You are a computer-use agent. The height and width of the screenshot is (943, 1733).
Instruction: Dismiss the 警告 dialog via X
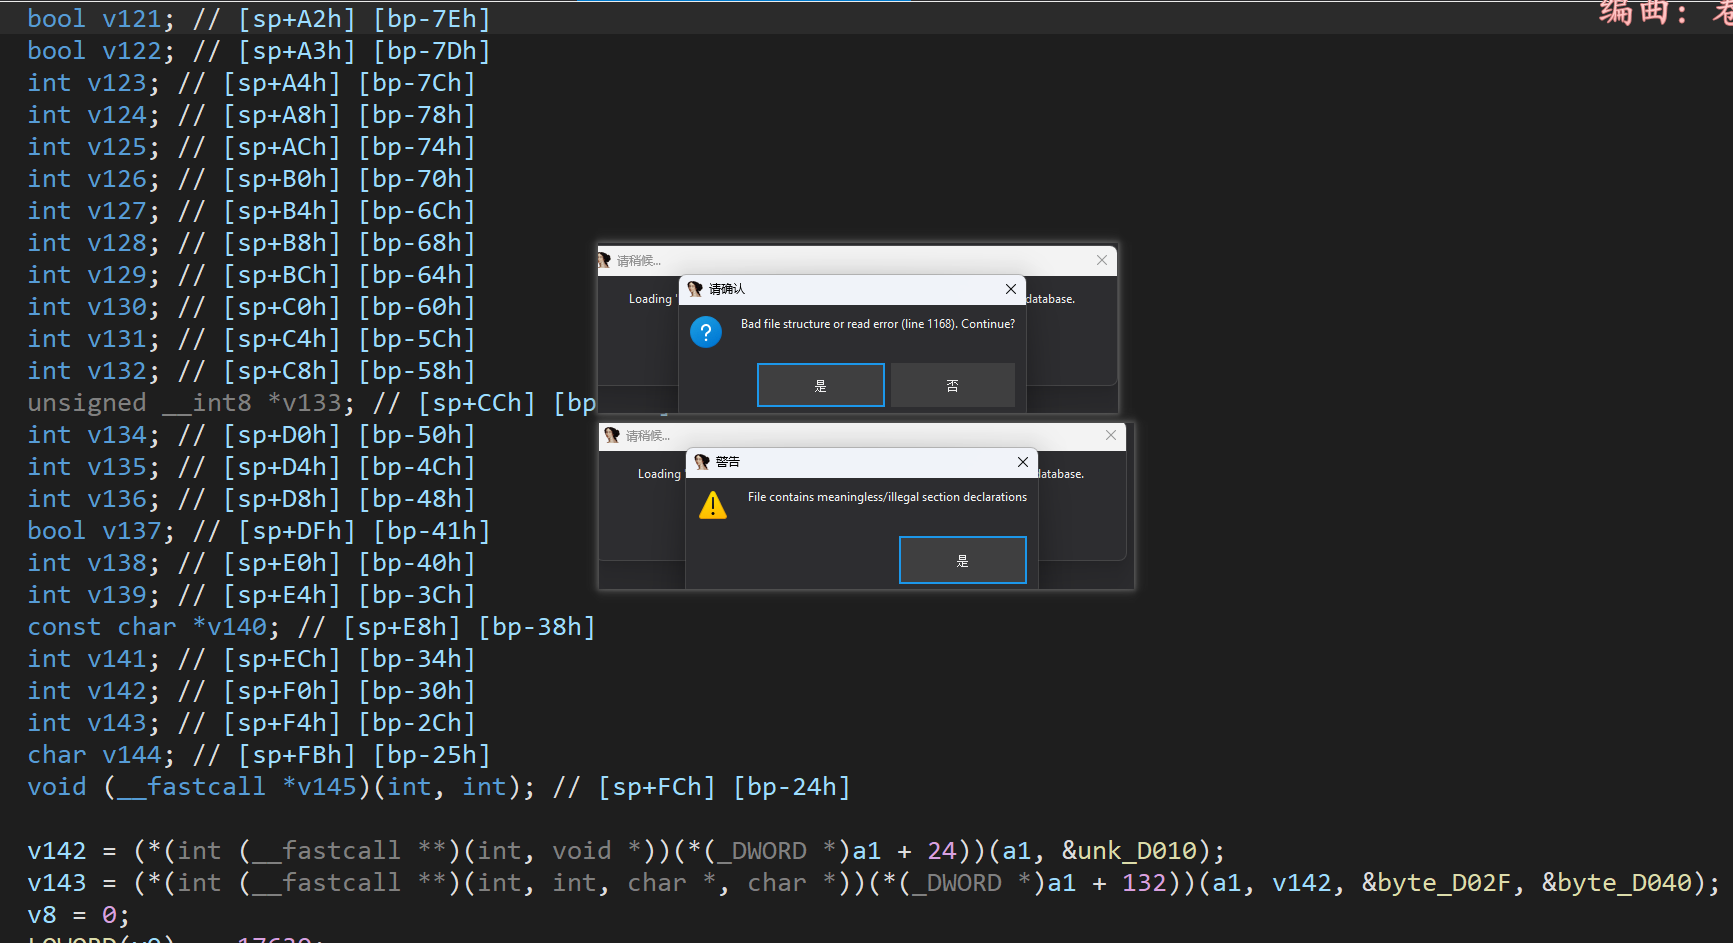(1022, 462)
